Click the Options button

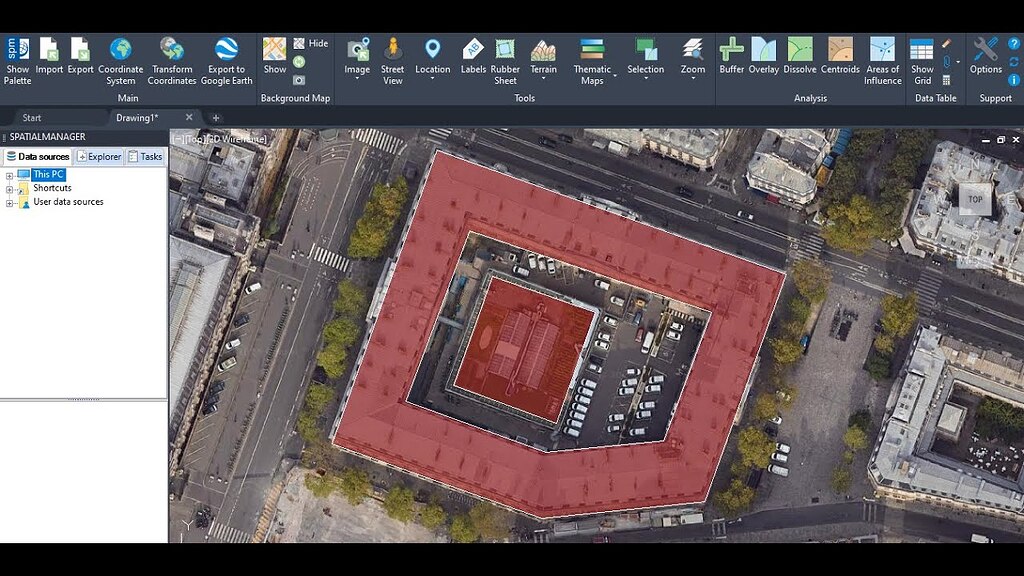[985, 57]
